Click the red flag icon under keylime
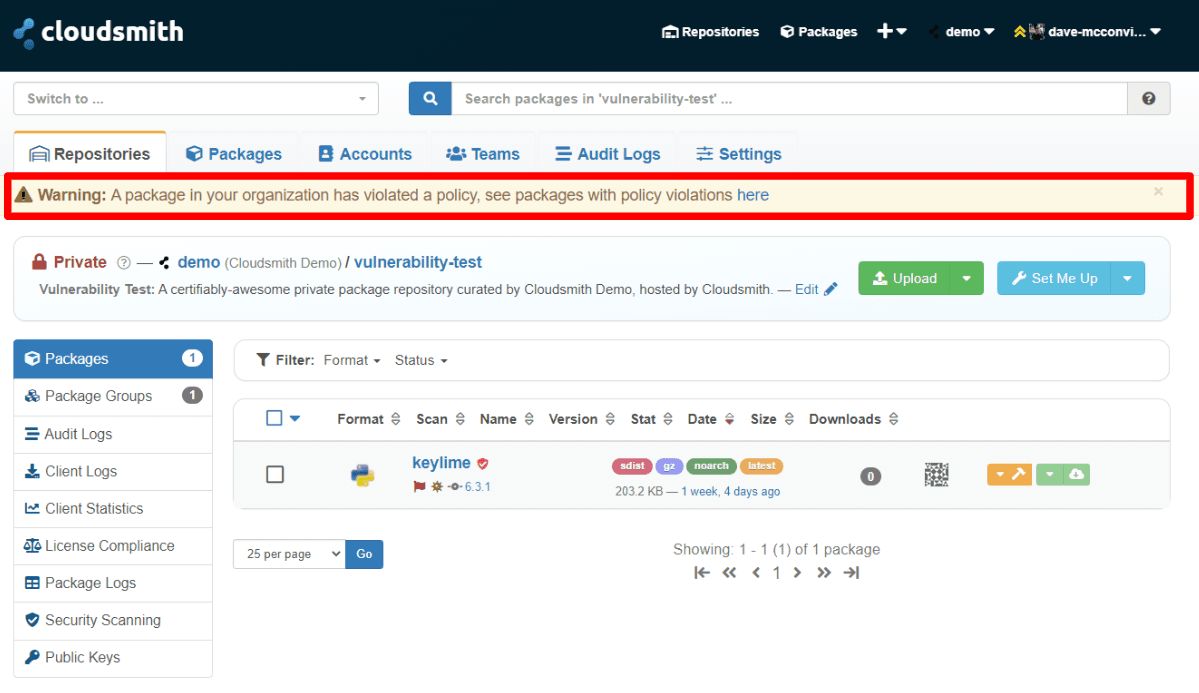 click(419, 487)
